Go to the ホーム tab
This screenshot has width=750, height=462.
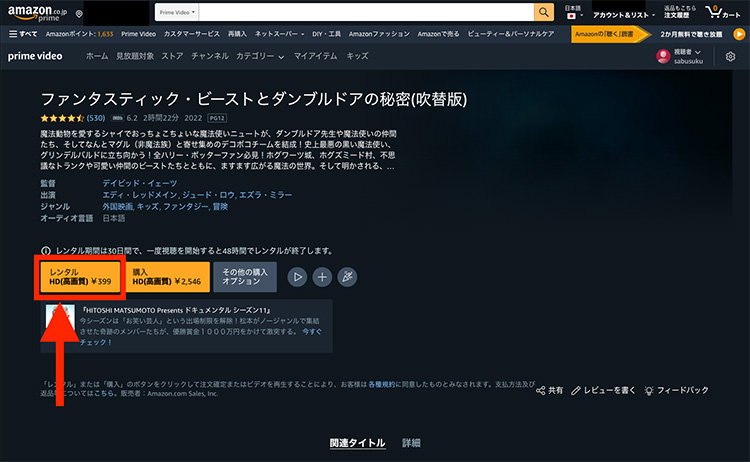point(97,56)
